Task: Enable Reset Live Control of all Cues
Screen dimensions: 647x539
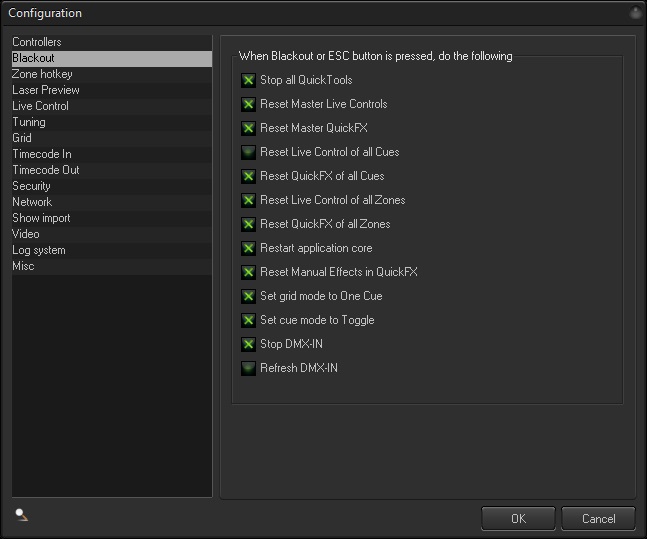Action: tap(249, 152)
